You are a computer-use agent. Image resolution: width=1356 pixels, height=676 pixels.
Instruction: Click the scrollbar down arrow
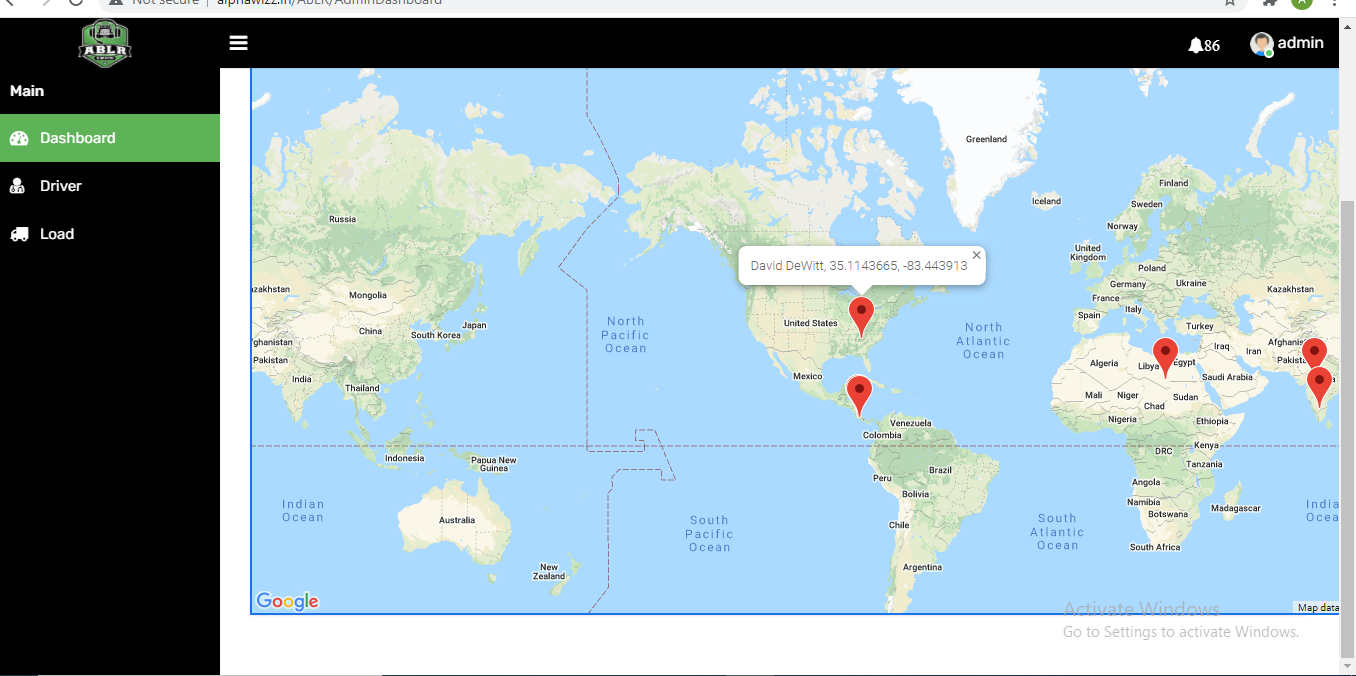point(1347,666)
